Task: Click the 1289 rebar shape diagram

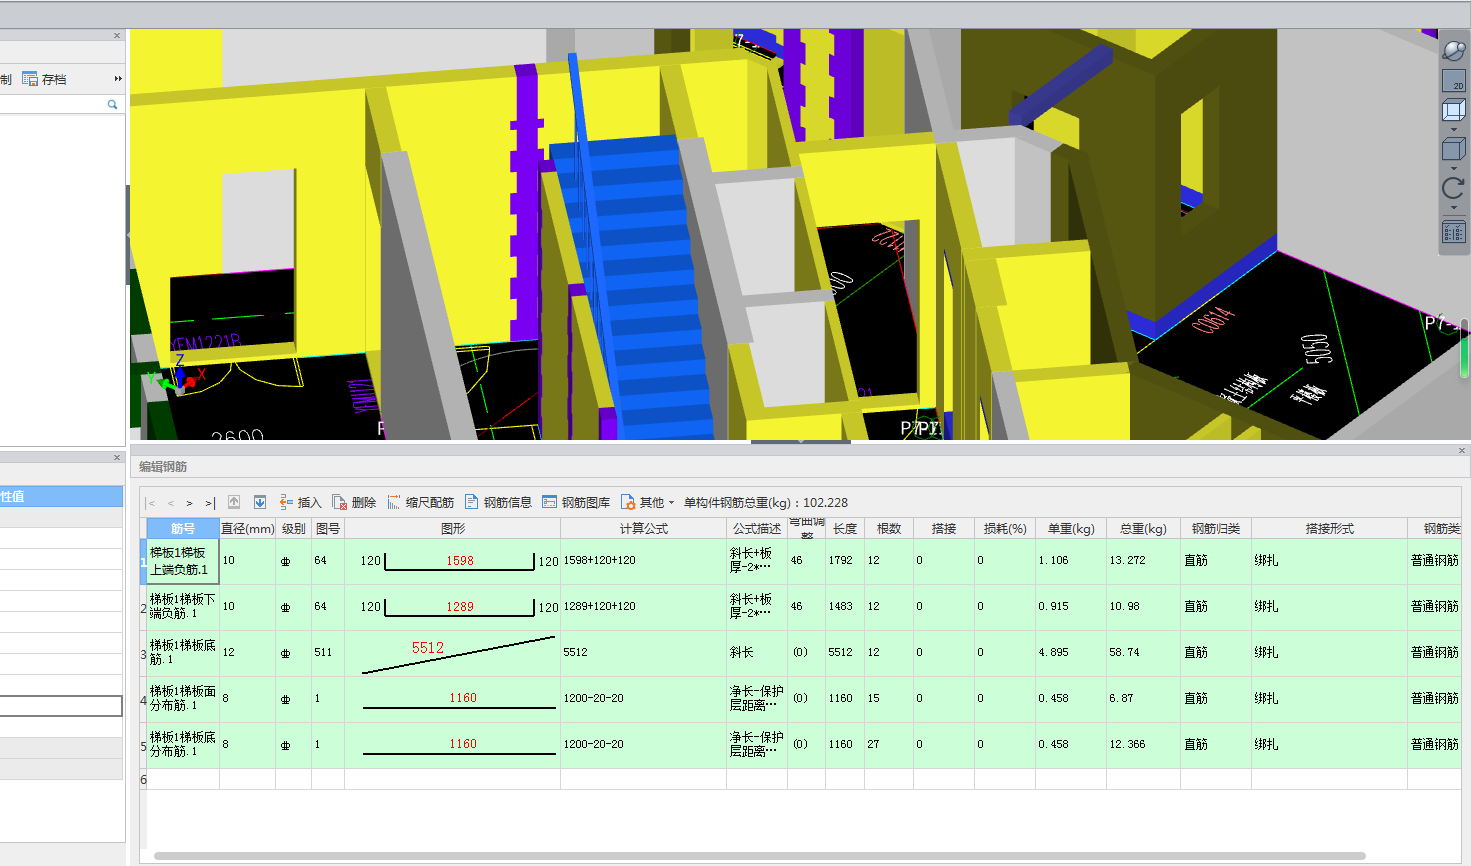Action: pyautogui.click(x=459, y=607)
